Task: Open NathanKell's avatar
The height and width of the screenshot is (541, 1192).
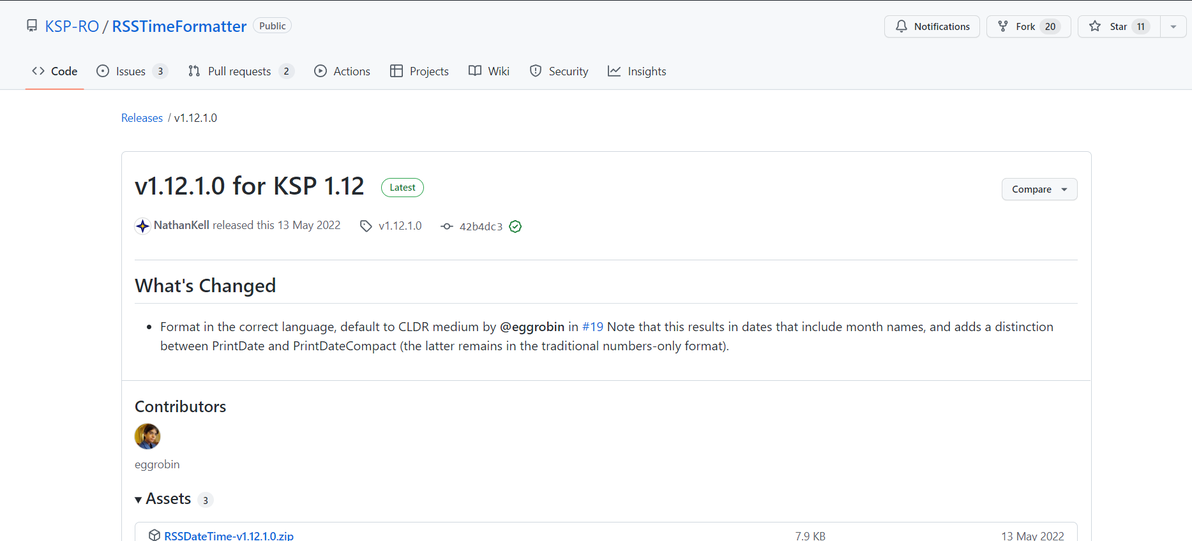Action: 143,226
